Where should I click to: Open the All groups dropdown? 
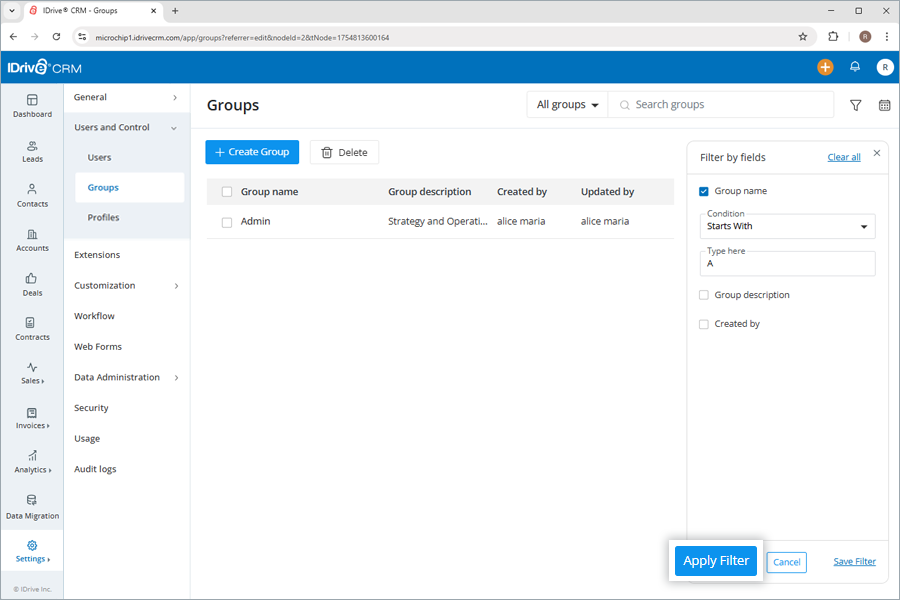point(566,104)
